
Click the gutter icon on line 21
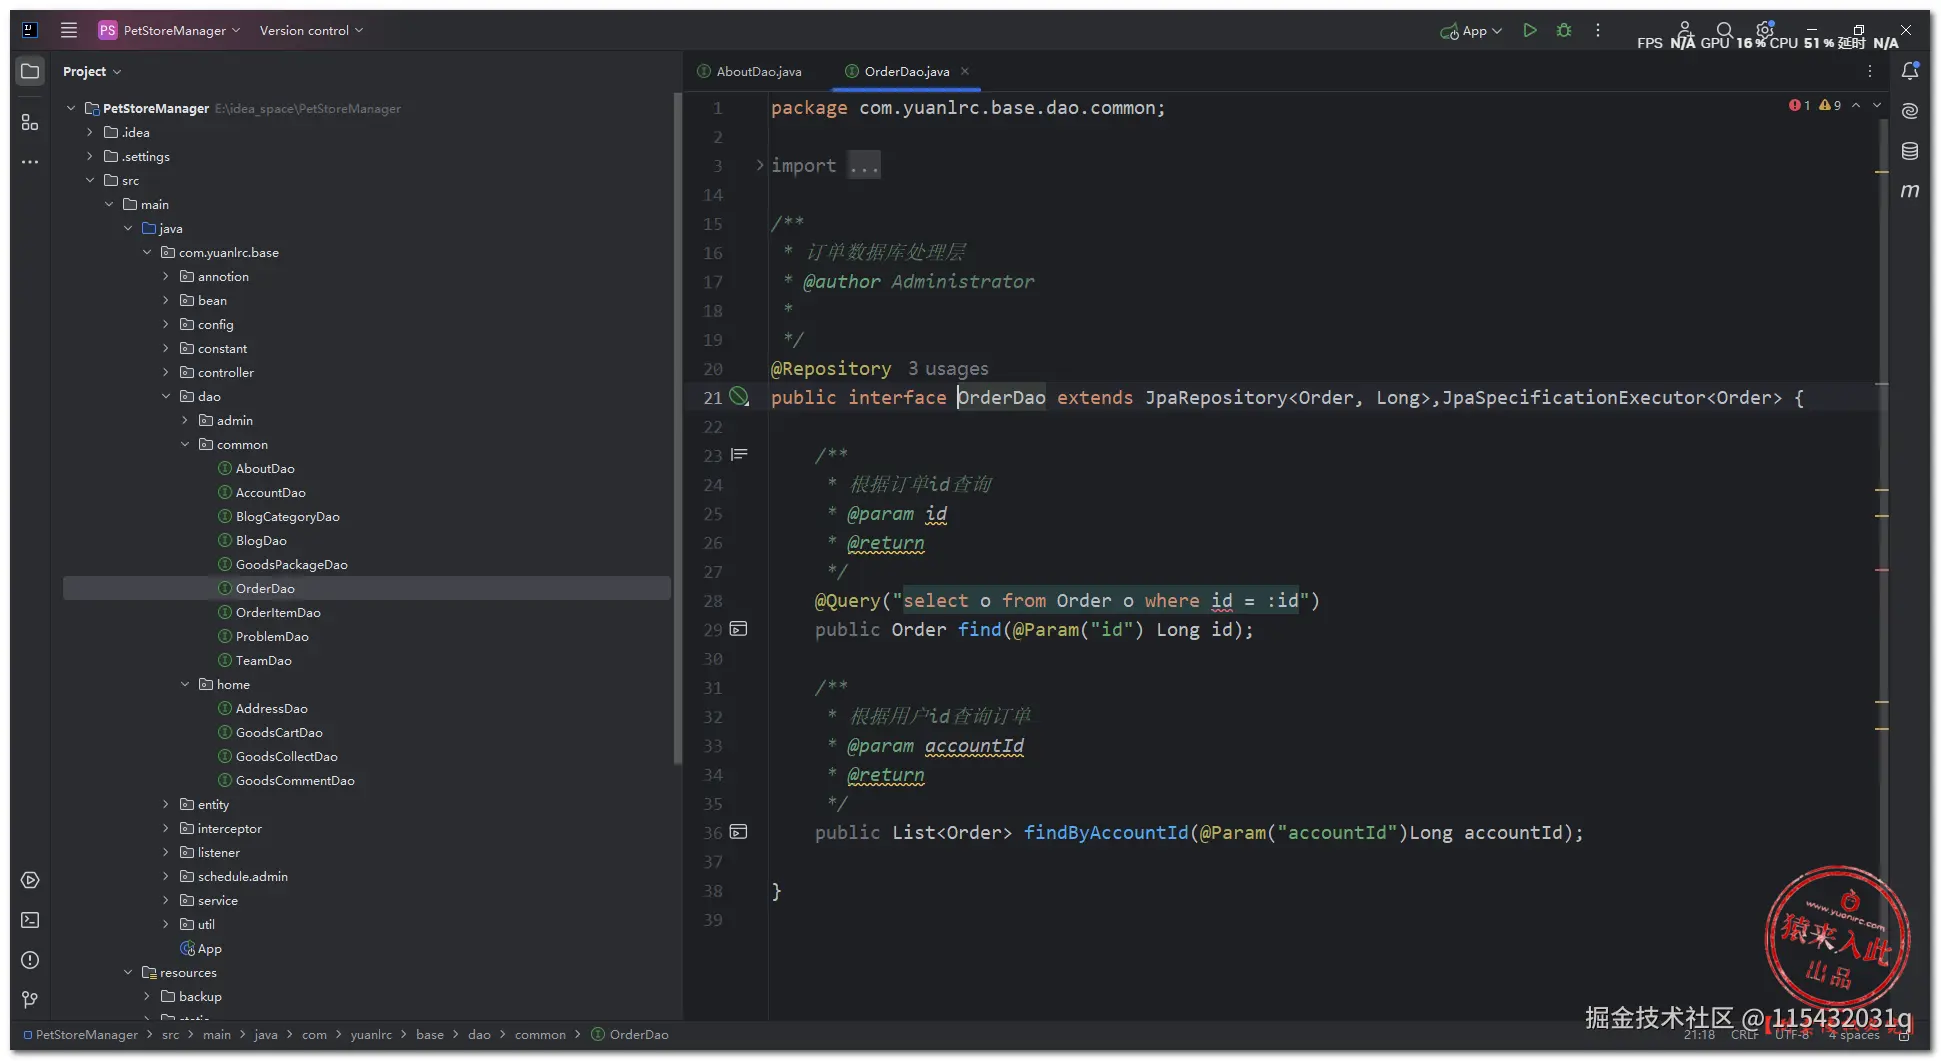pyautogui.click(x=739, y=397)
